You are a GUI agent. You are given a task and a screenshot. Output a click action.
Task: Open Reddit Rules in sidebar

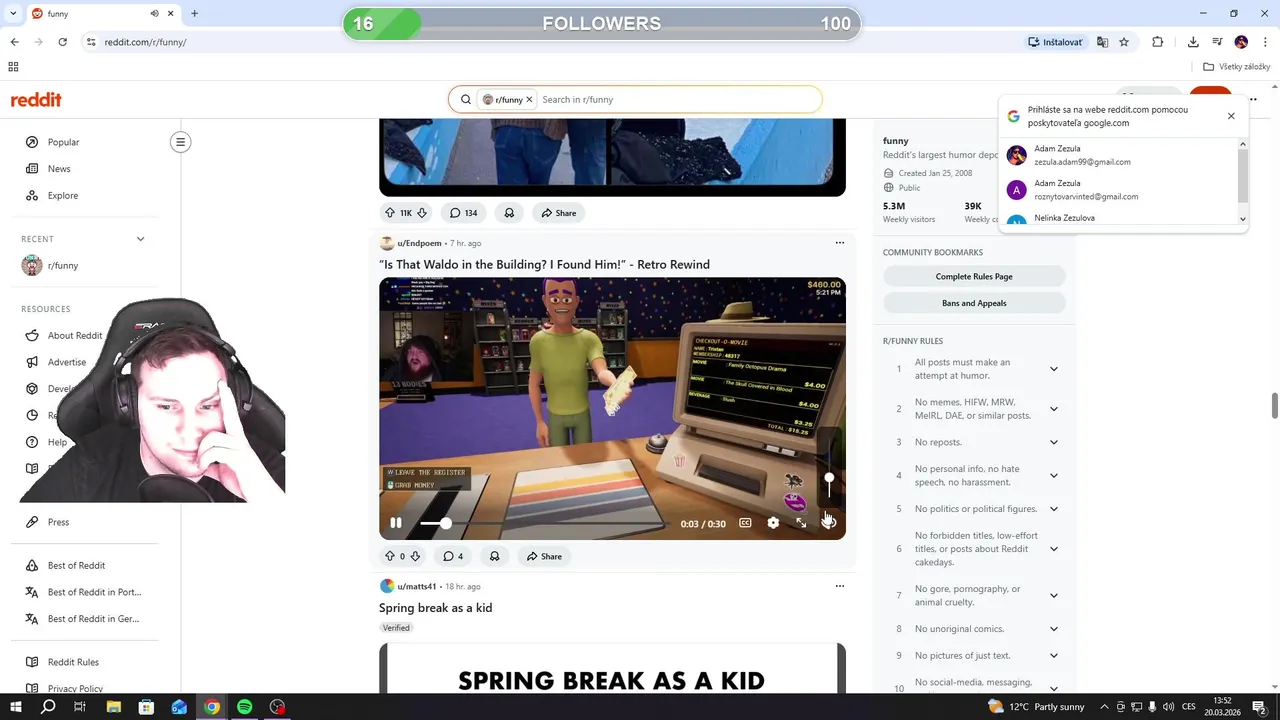point(73,662)
